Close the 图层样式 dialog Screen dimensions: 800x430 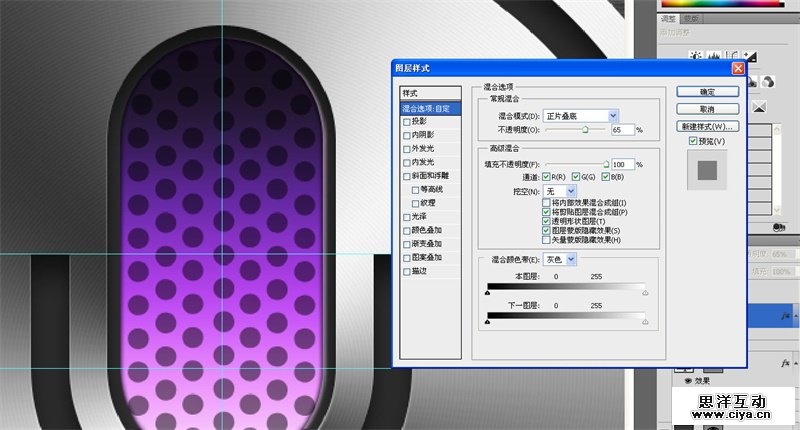(738, 68)
